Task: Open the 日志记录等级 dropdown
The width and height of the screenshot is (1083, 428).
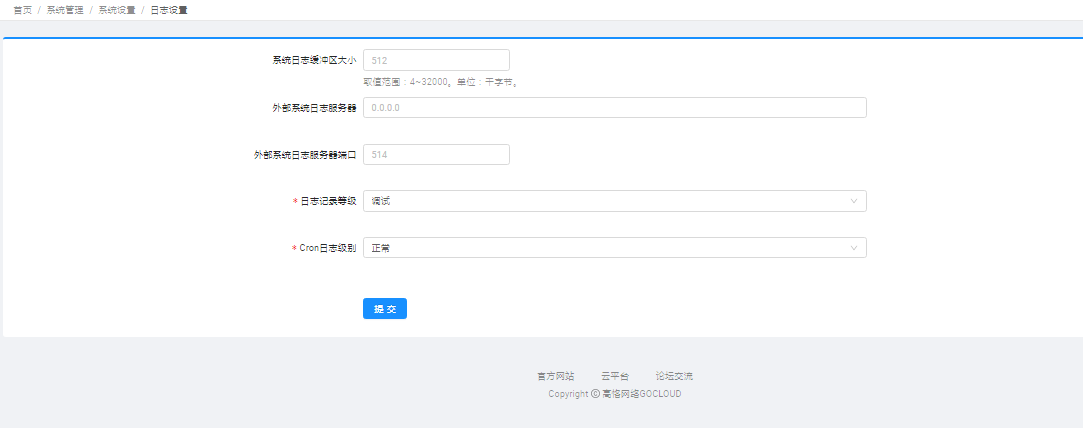Action: (615, 201)
